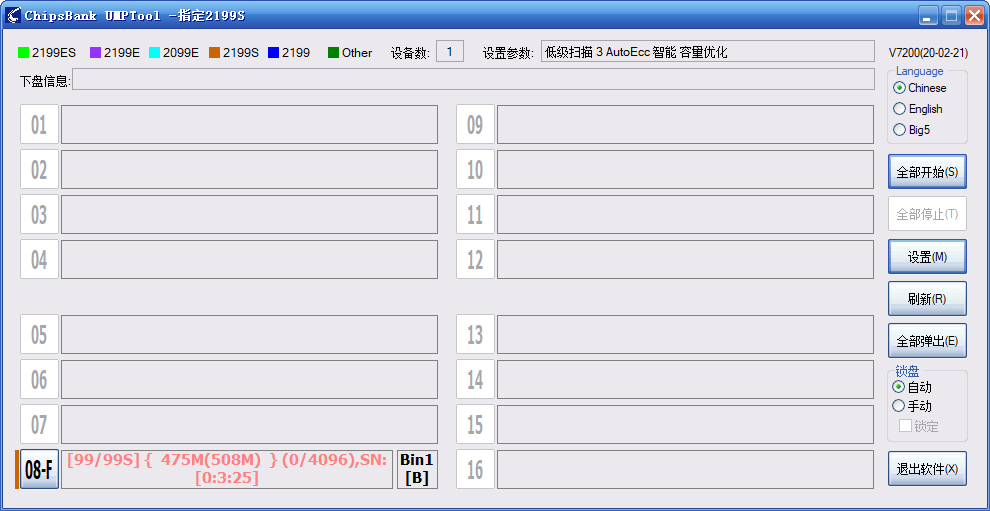Click port number 13 button
Viewport: 990px width, 511px height.
point(475,334)
